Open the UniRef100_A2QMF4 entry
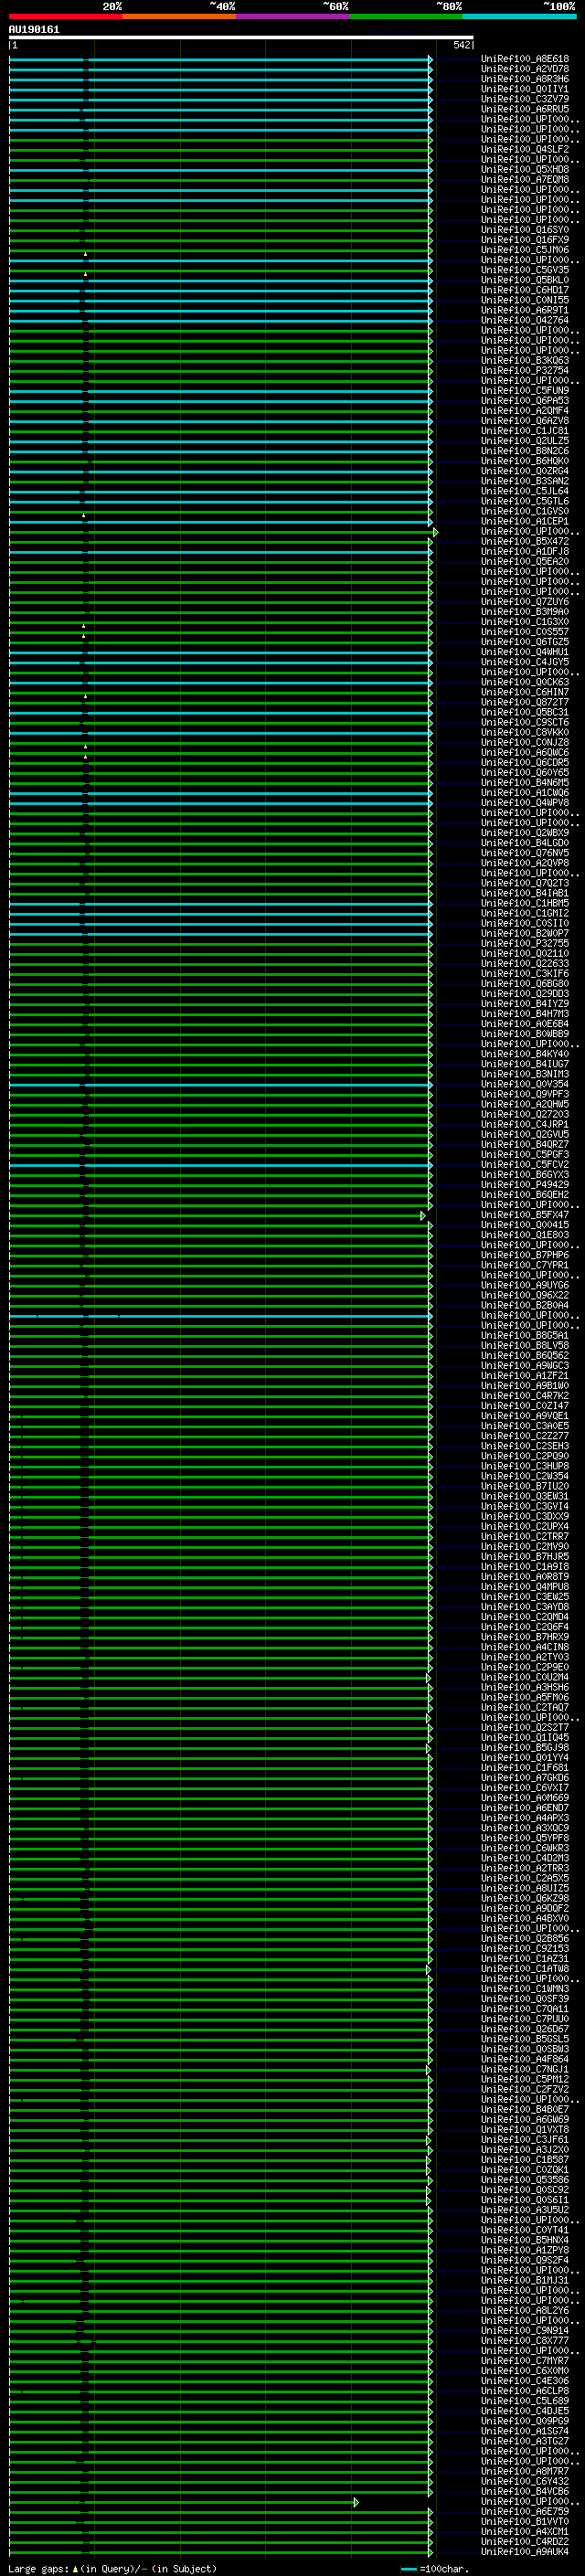 point(525,411)
